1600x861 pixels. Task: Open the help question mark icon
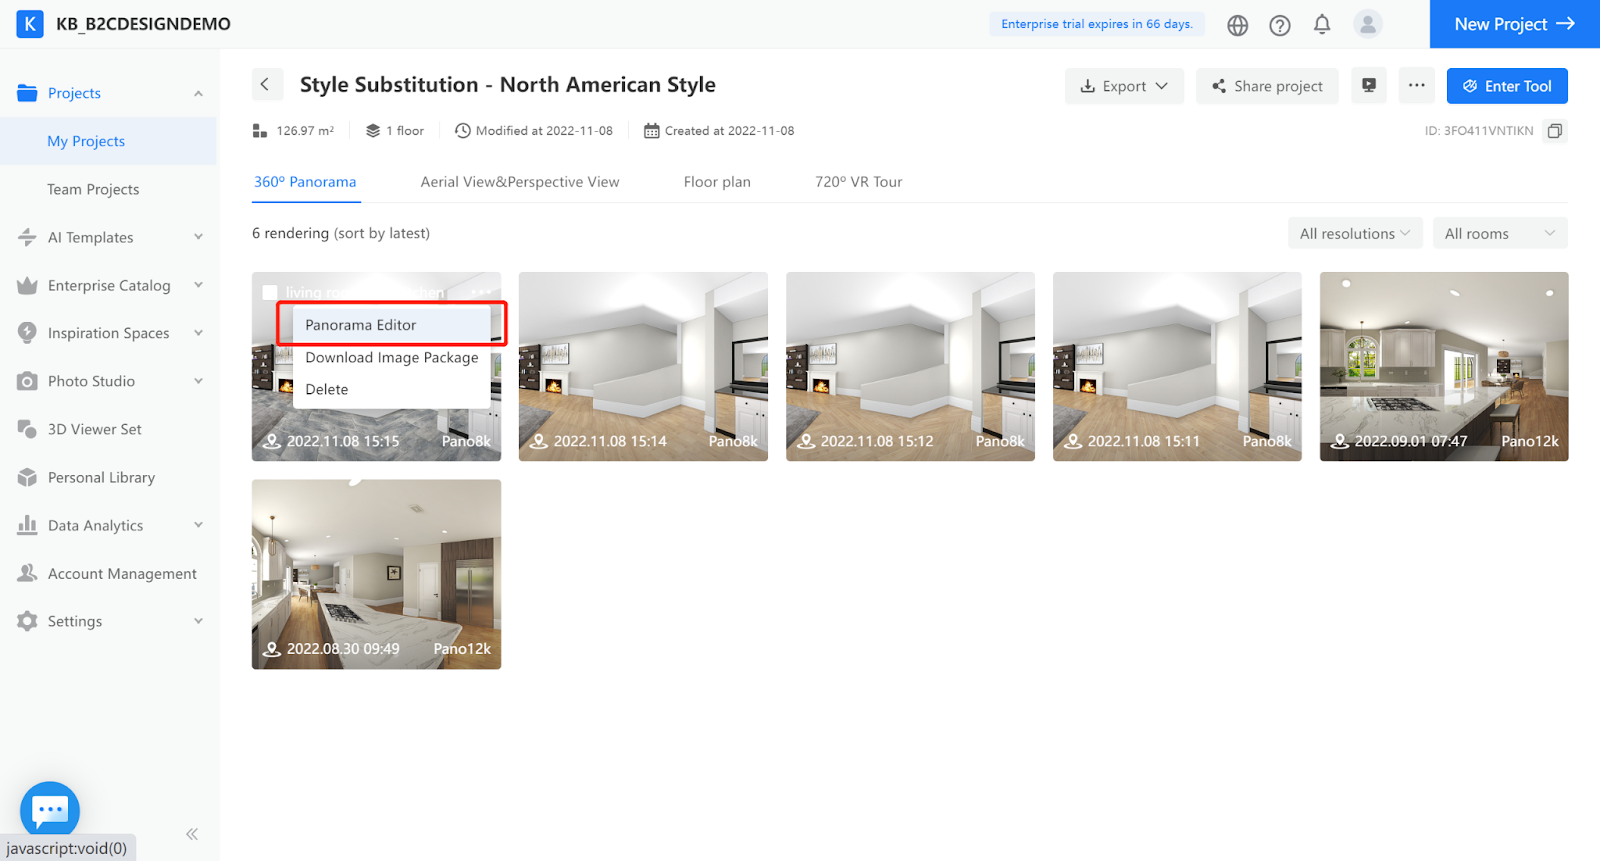[x=1279, y=25]
